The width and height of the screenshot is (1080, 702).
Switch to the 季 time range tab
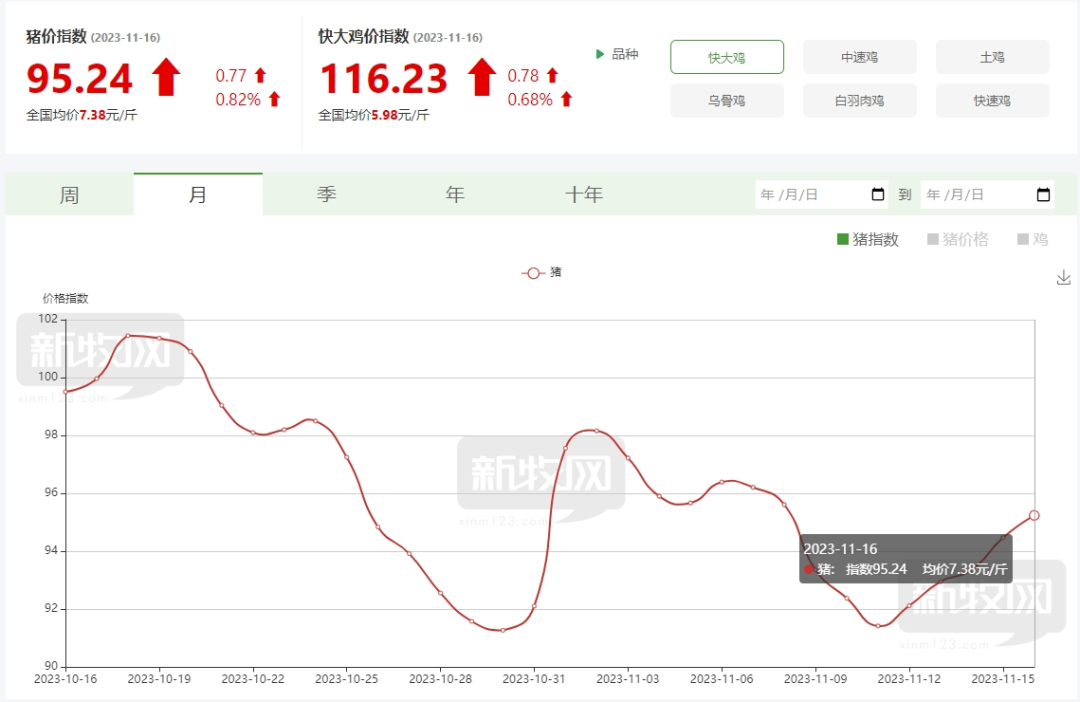coord(326,194)
